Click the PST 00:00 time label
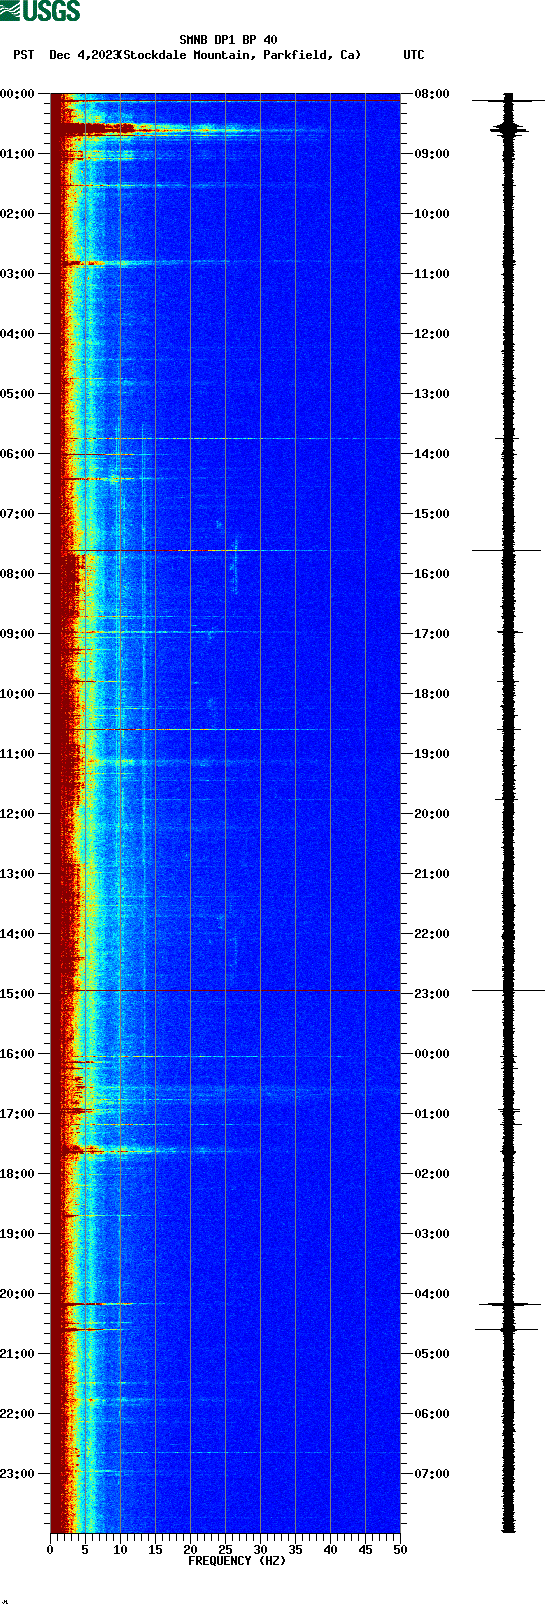This screenshot has height=1613, width=552. 18,94
